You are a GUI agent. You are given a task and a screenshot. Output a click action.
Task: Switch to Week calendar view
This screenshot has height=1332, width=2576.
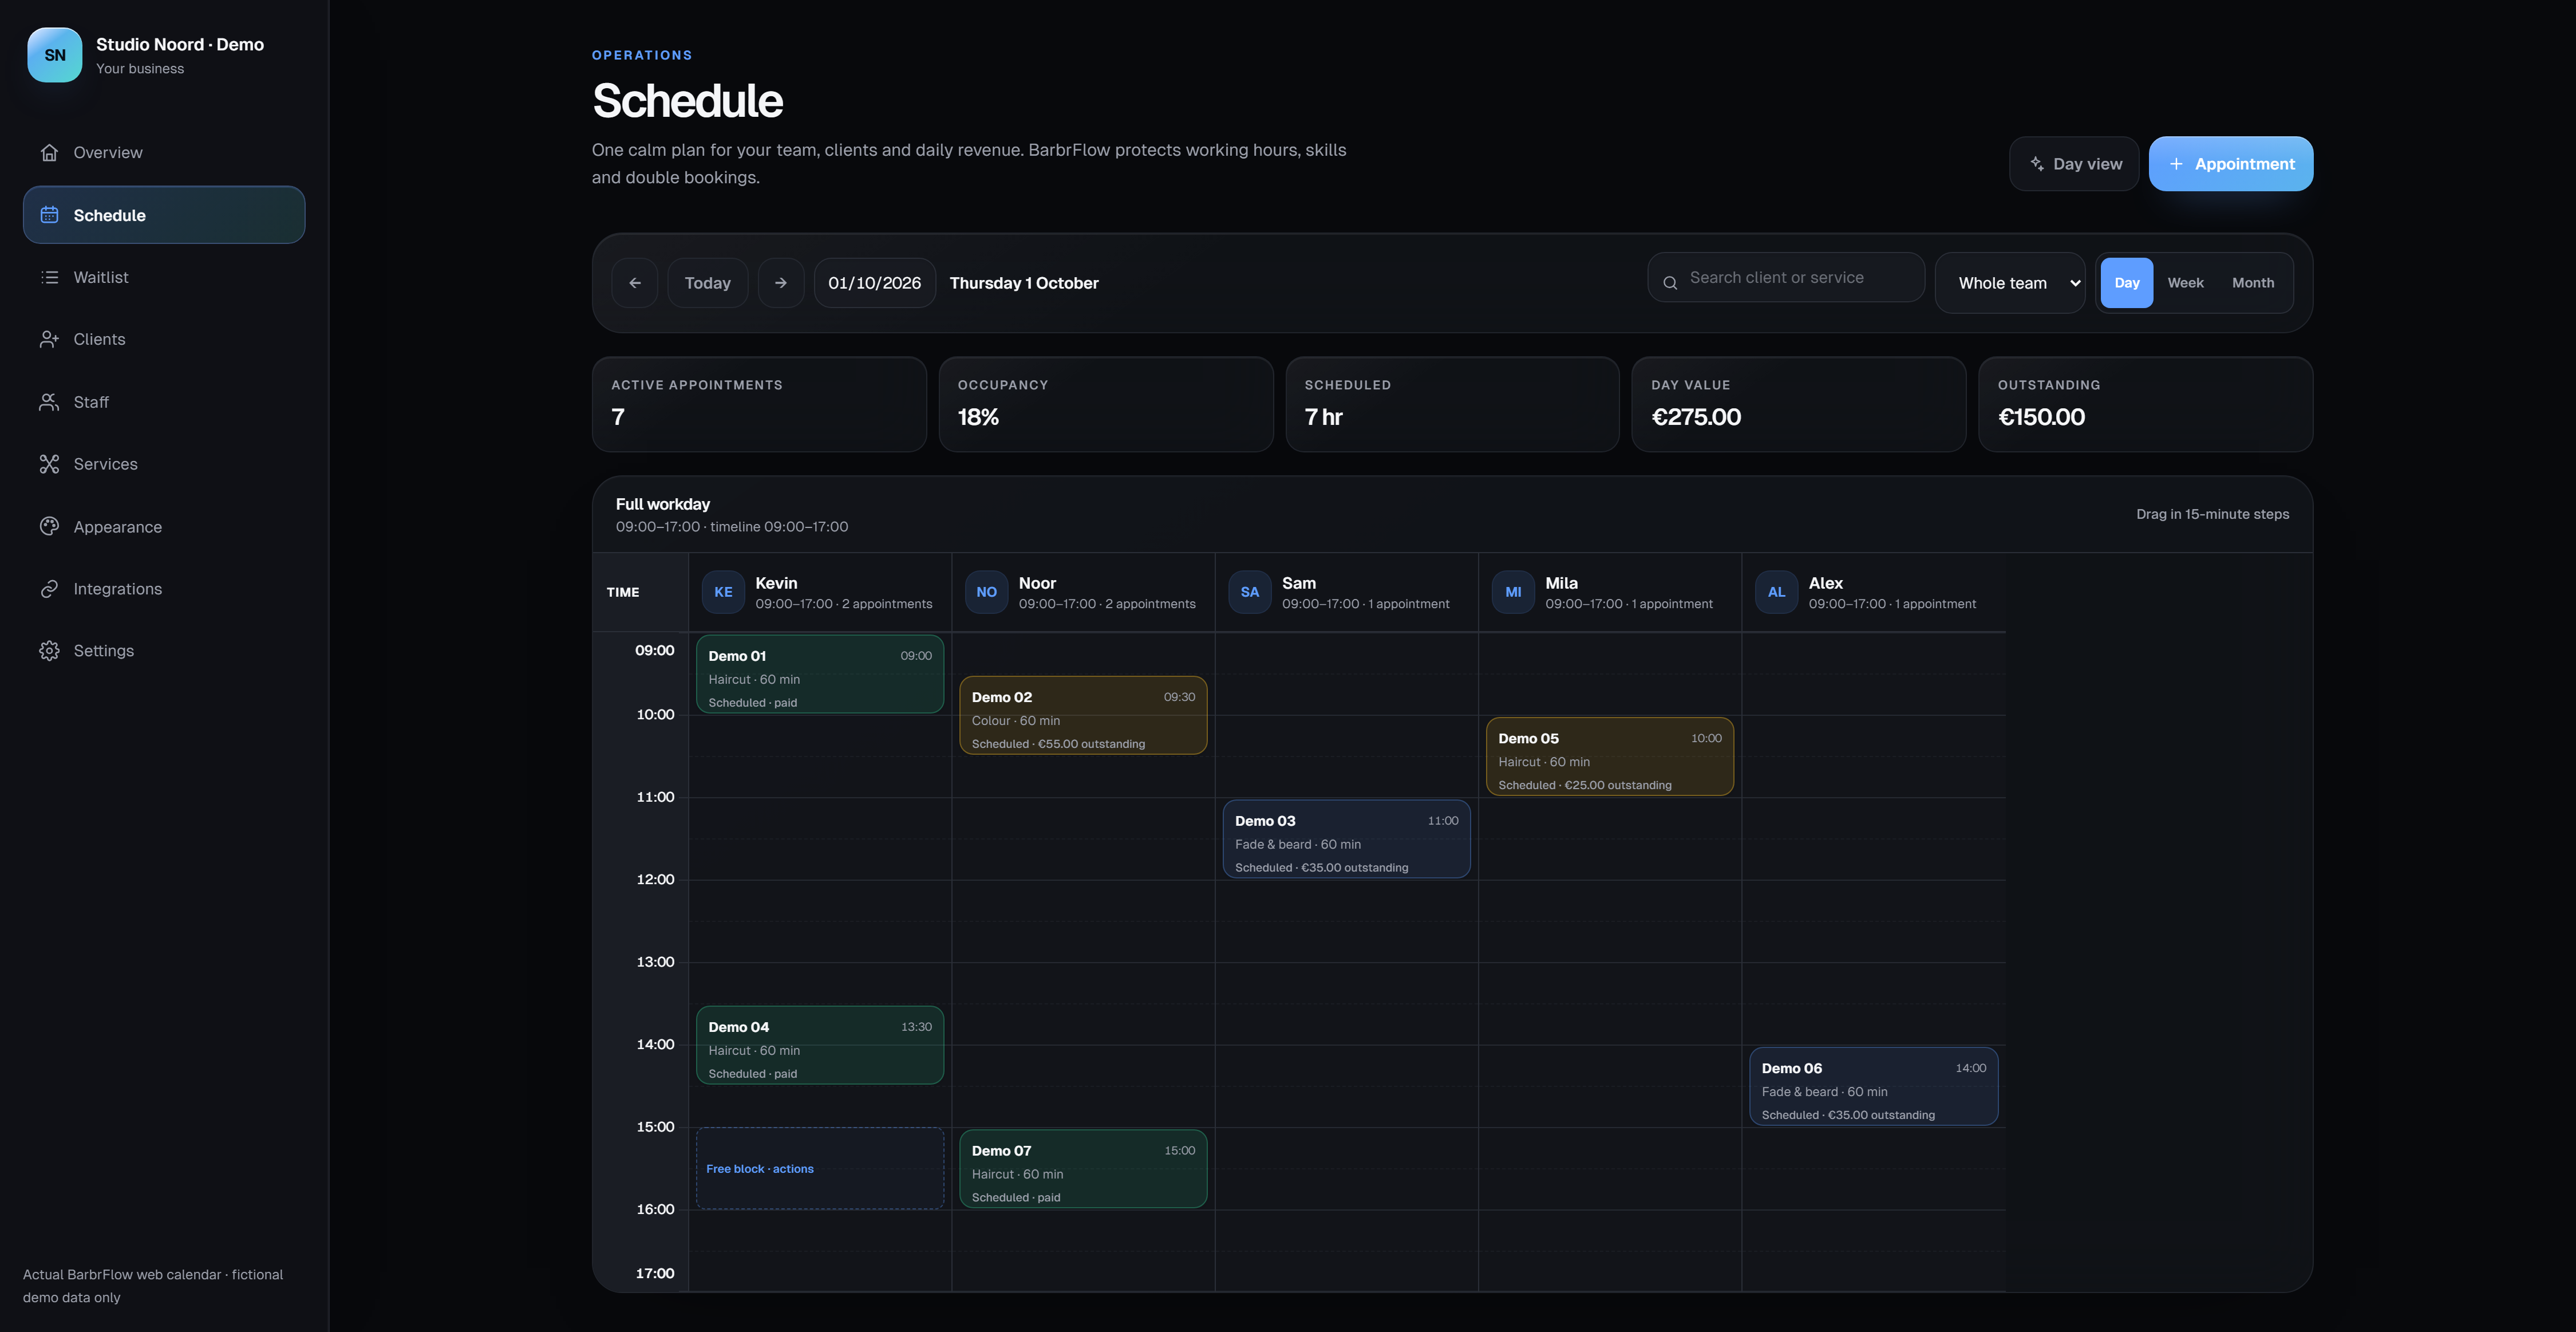tap(2185, 283)
